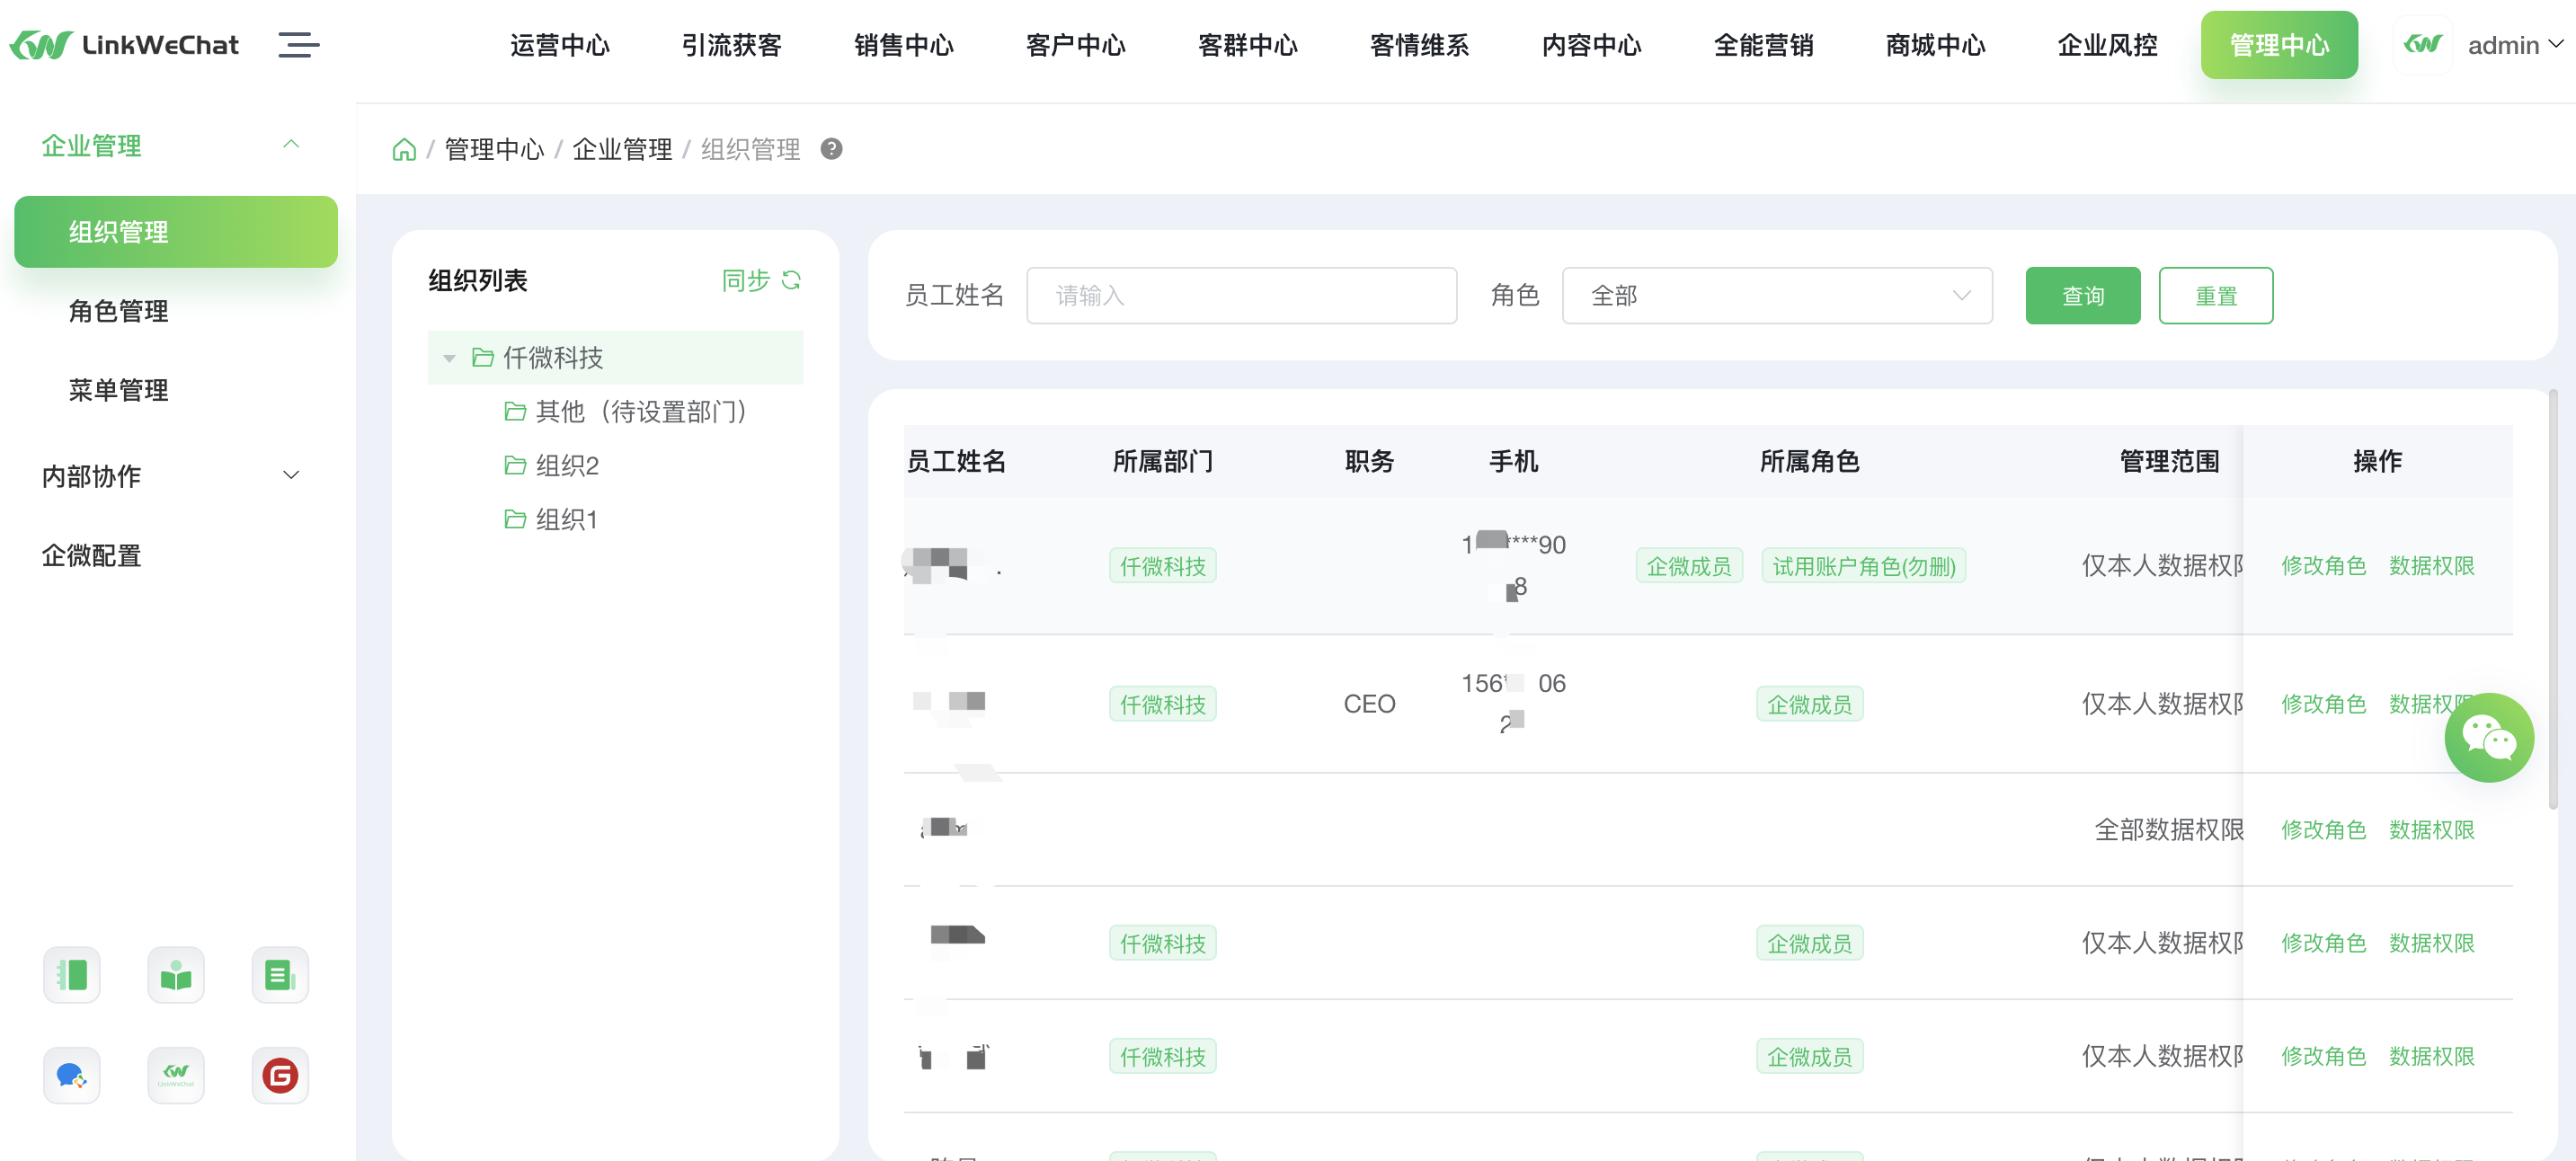Open the green document icon shortcut
This screenshot has width=2576, height=1161.
click(x=280, y=974)
